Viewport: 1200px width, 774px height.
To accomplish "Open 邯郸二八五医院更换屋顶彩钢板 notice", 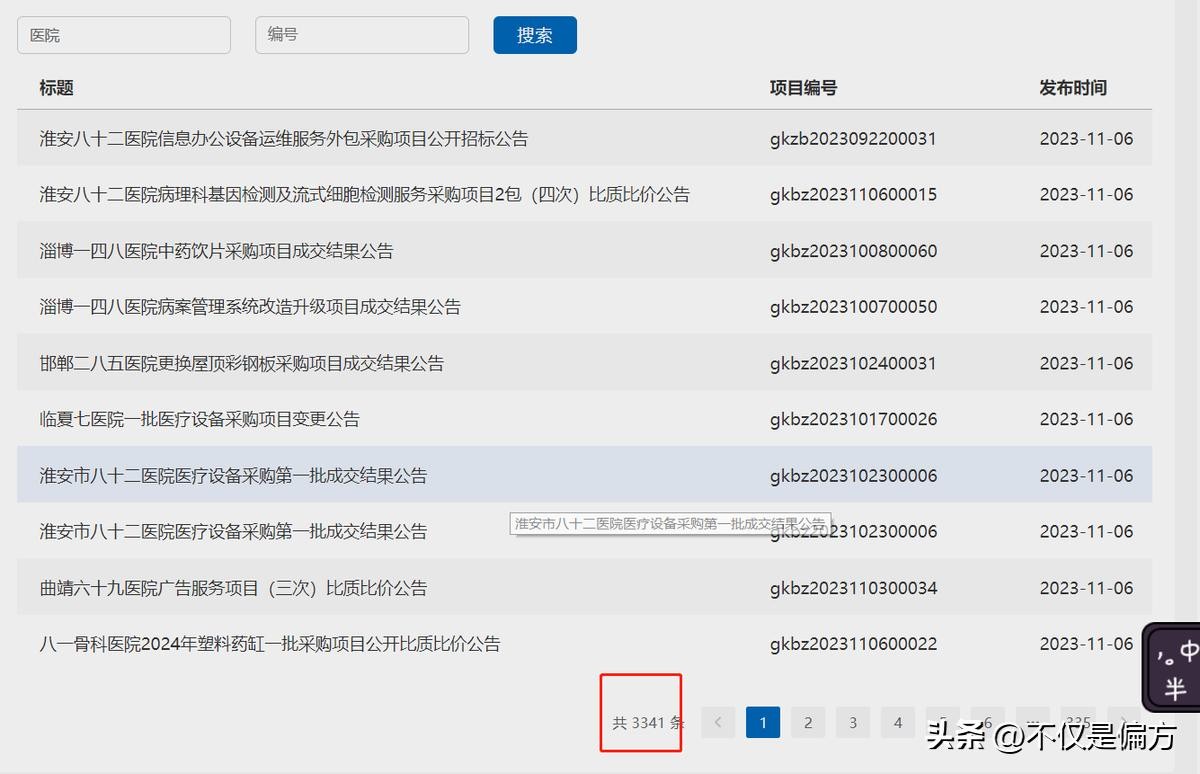I will coord(242,363).
